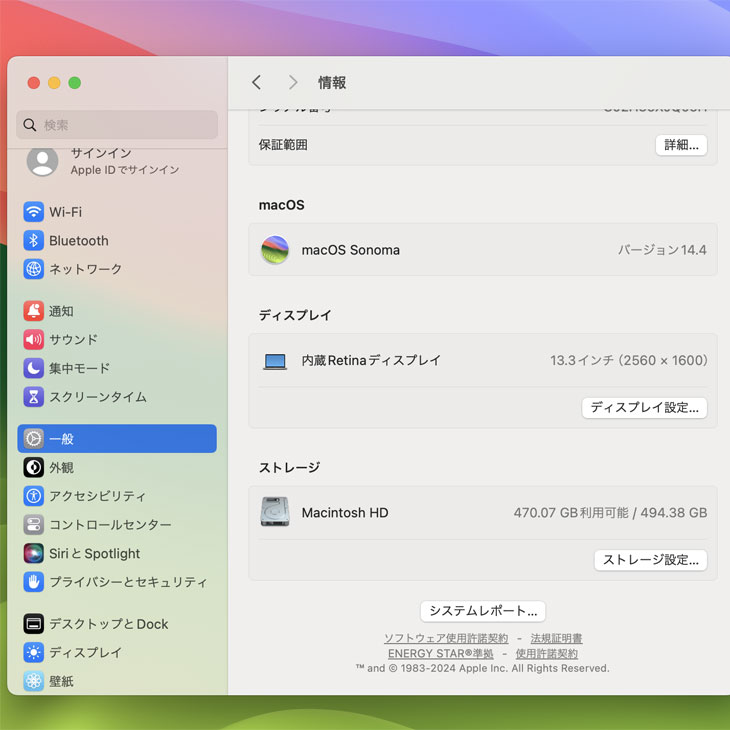The image size is (730, 730).
Task: Select Wi-Fi label in sidebar
Action: (66, 212)
